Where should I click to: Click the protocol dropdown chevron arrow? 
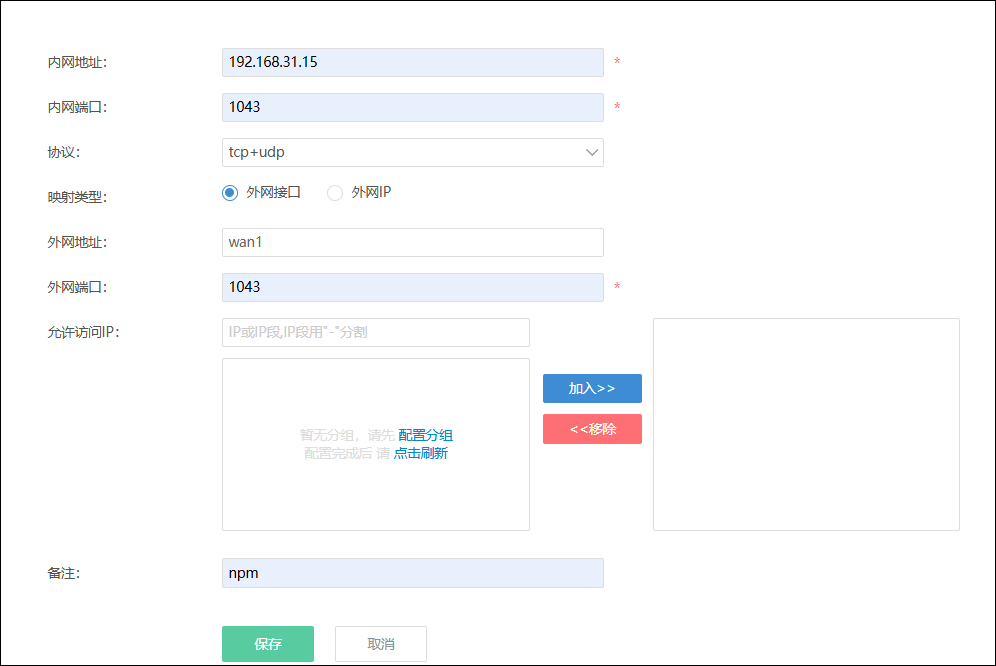pyautogui.click(x=591, y=152)
